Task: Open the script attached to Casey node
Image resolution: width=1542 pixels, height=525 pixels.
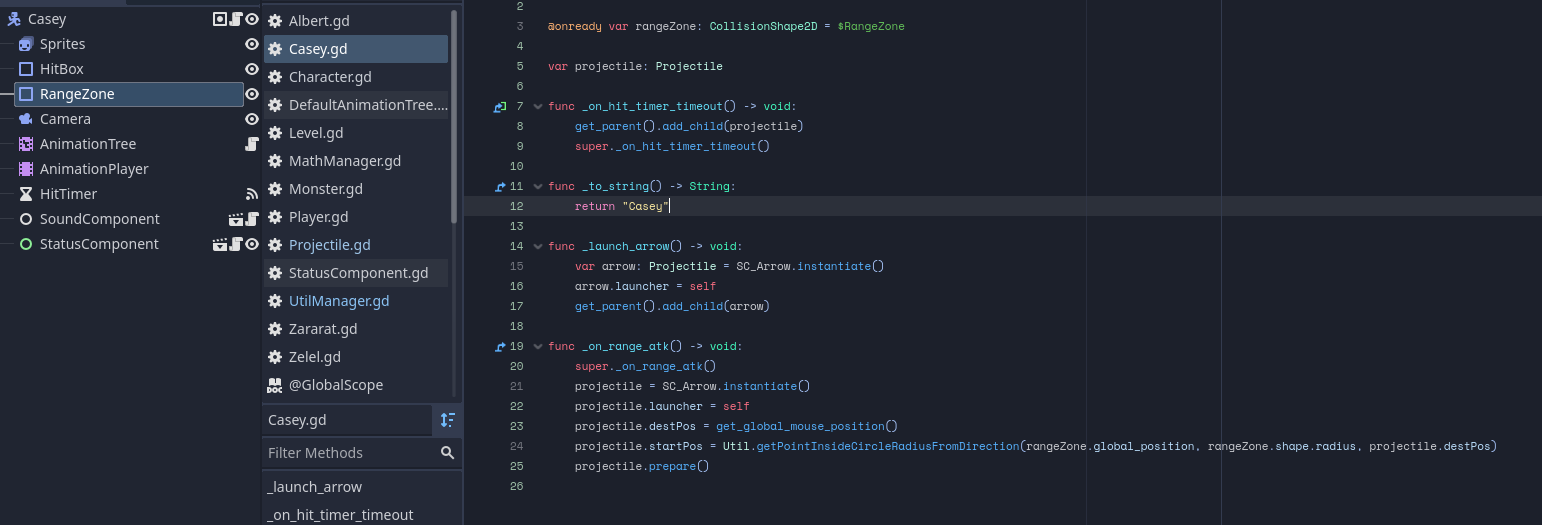Action: coord(236,19)
